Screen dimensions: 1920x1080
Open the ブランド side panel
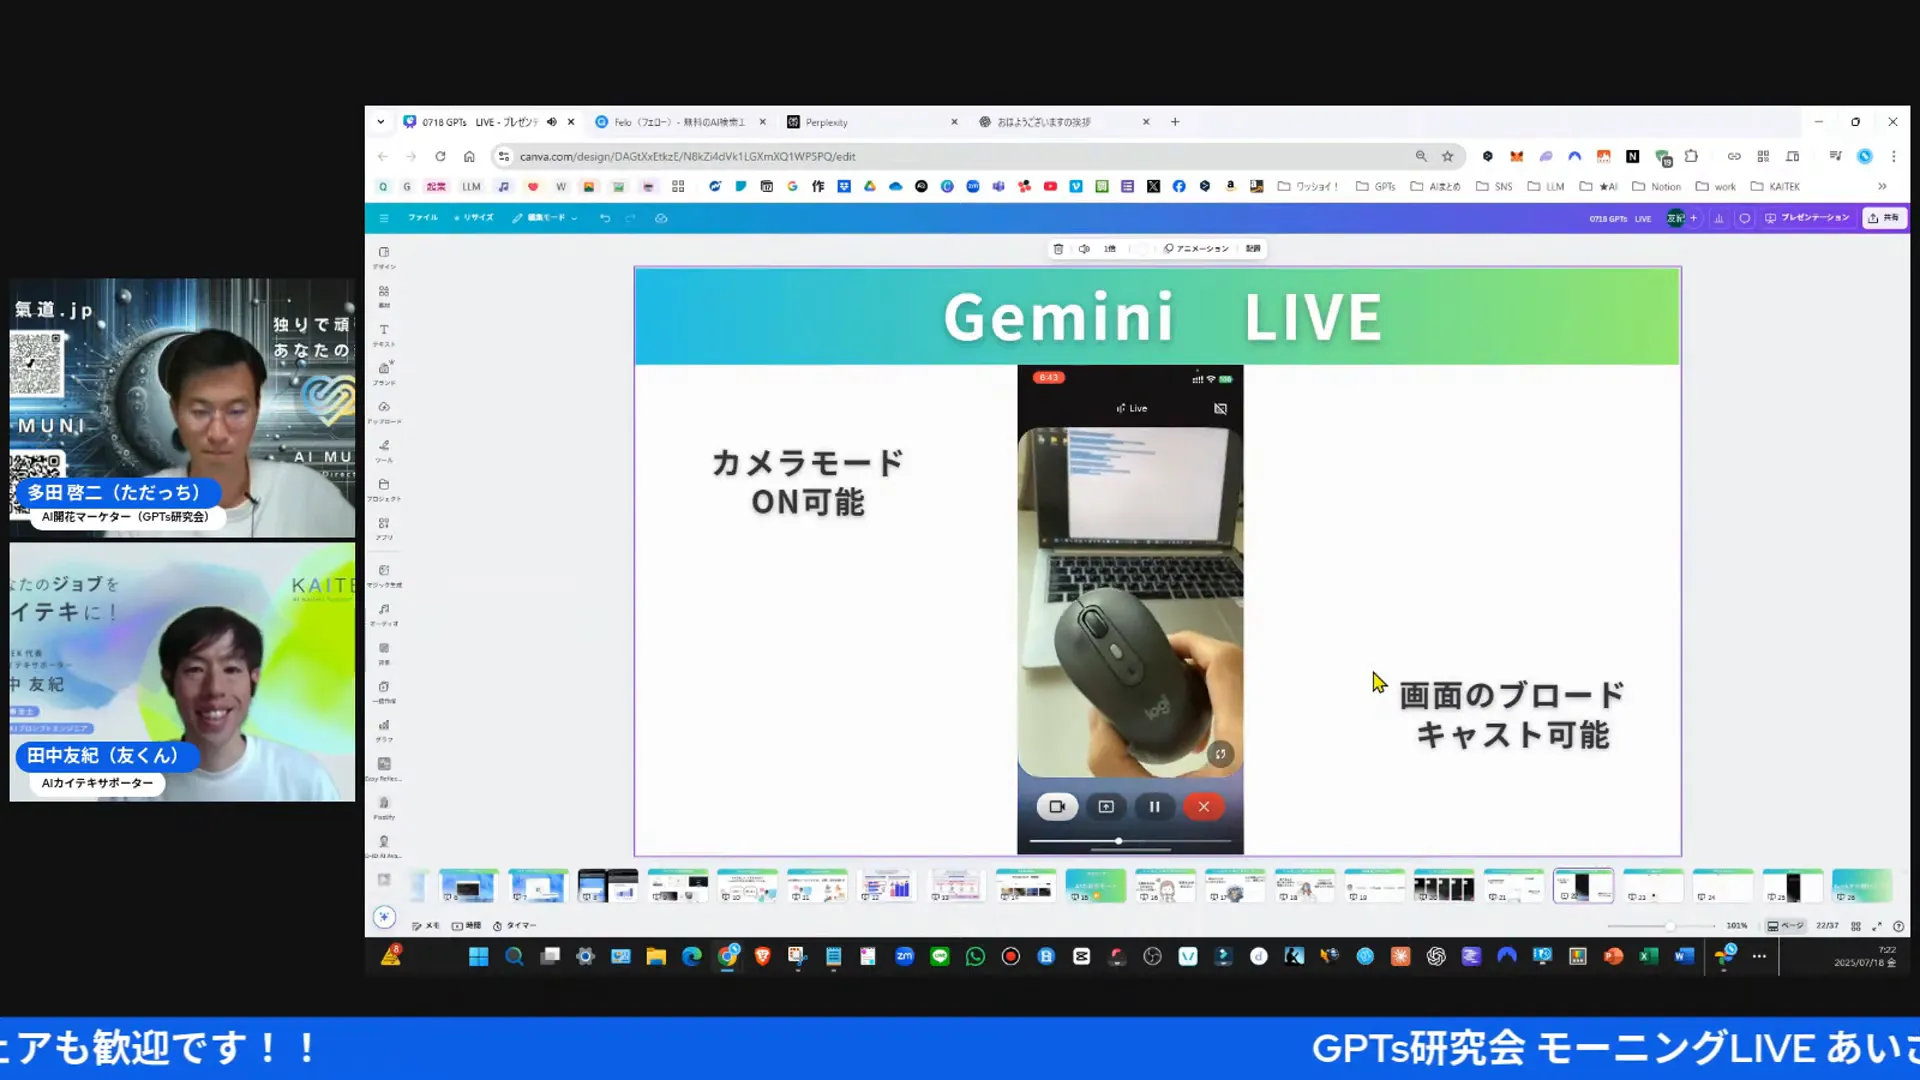click(x=384, y=374)
